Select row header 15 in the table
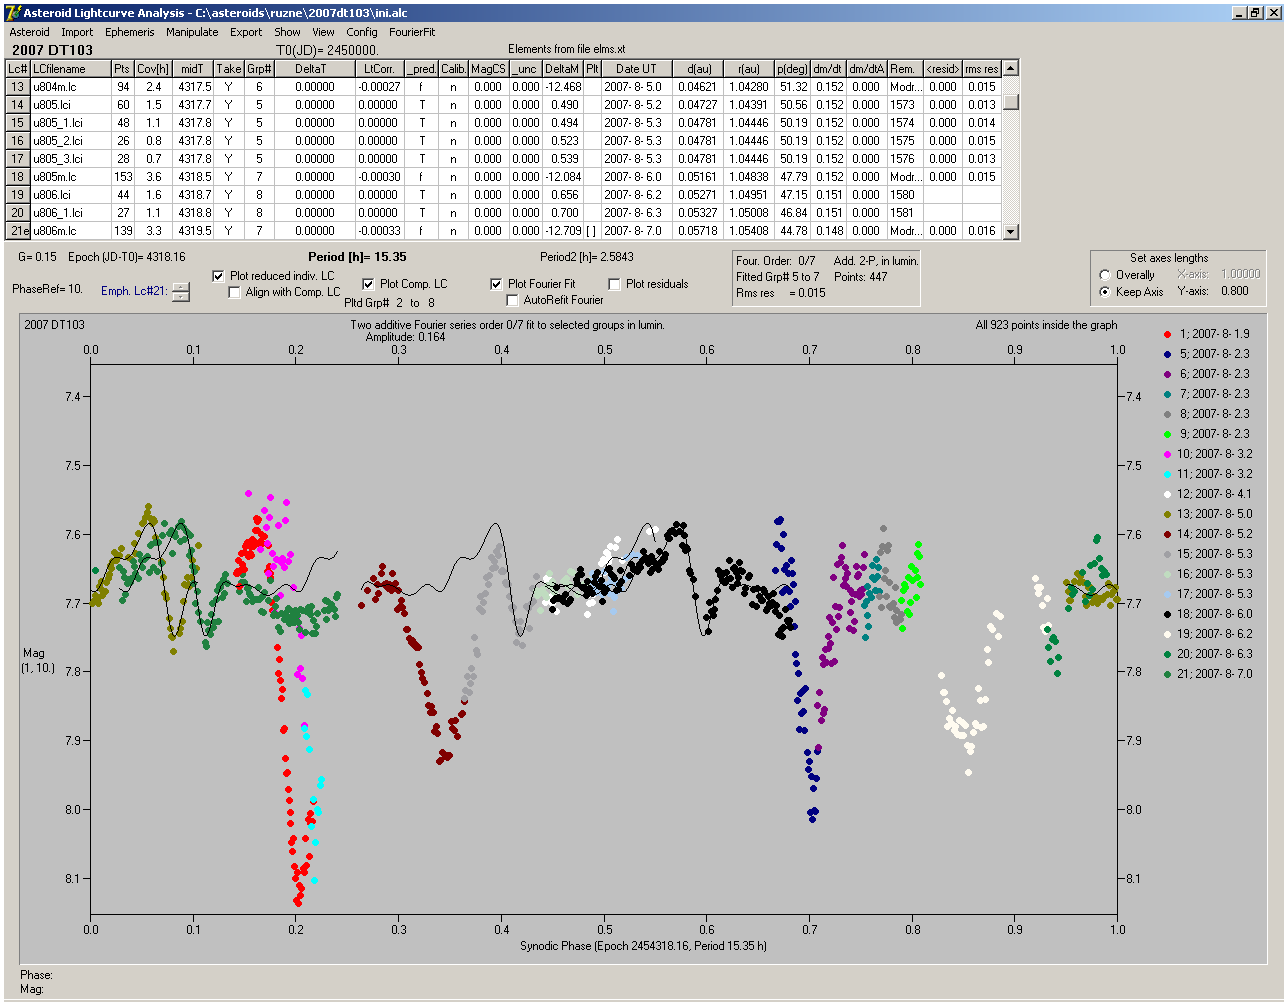 [18, 123]
